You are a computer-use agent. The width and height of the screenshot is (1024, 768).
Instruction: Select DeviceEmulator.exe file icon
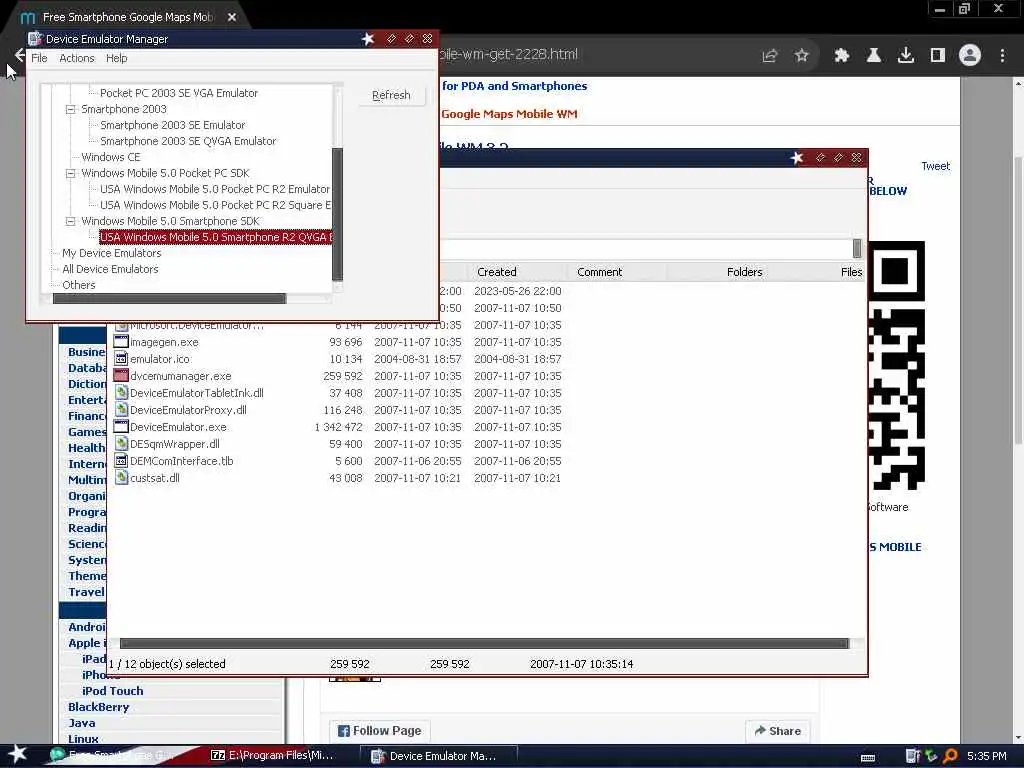pos(121,426)
